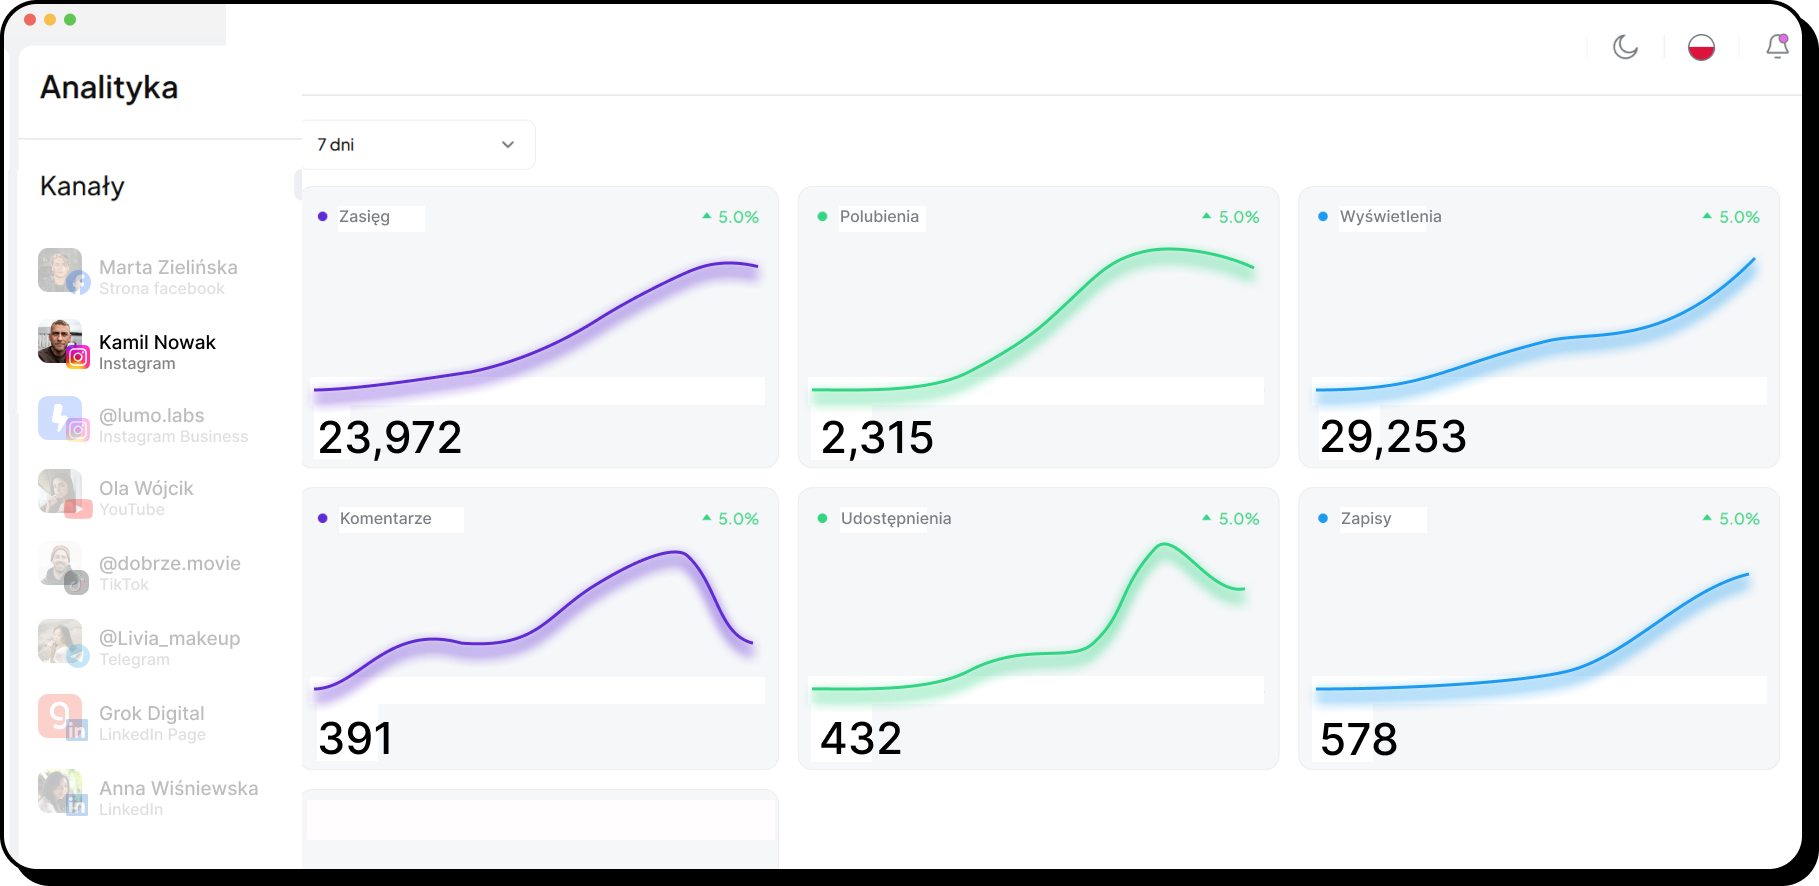Expand the 7 dni period dropdown

click(418, 145)
